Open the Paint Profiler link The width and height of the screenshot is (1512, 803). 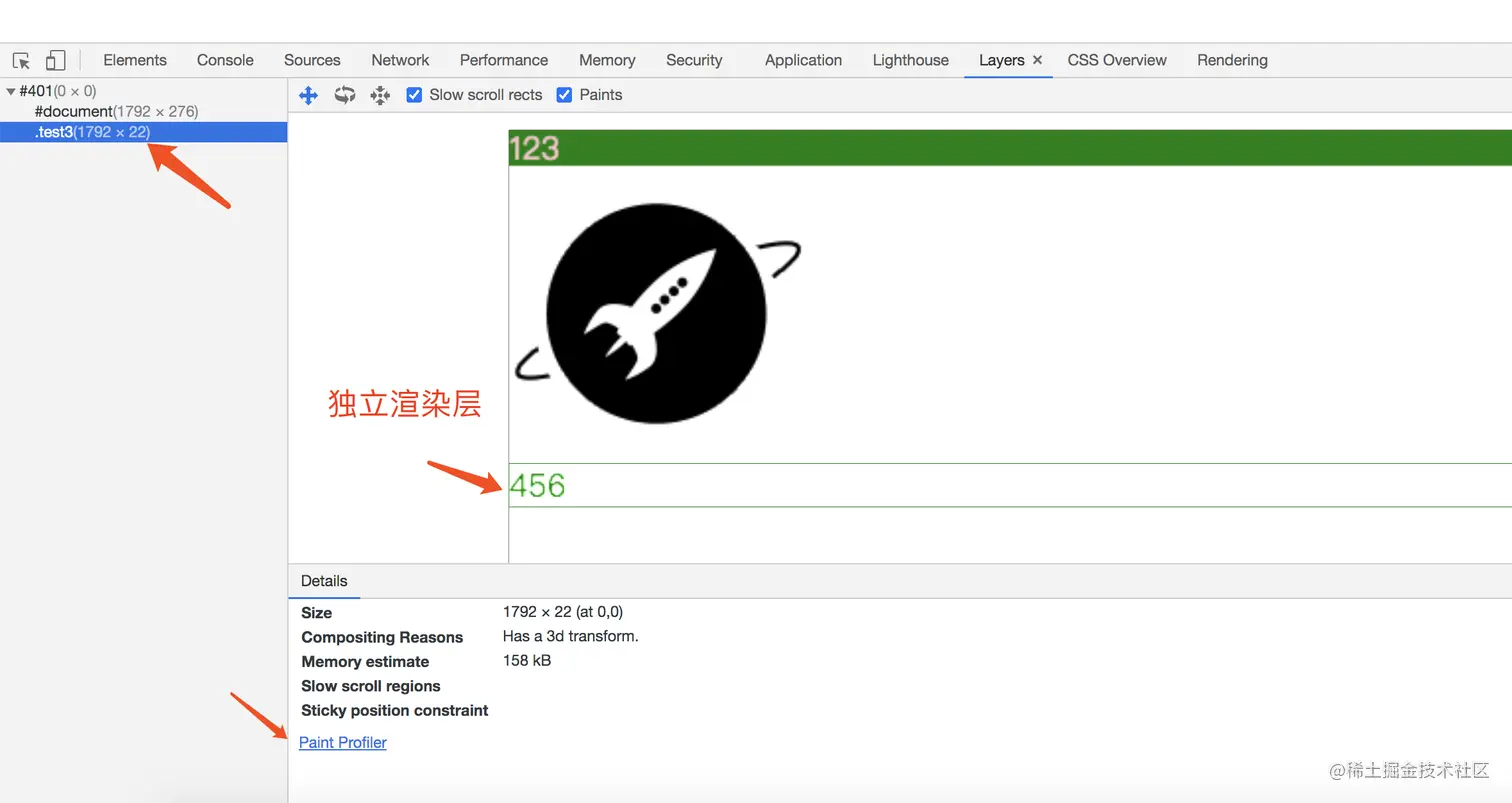point(343,742)
